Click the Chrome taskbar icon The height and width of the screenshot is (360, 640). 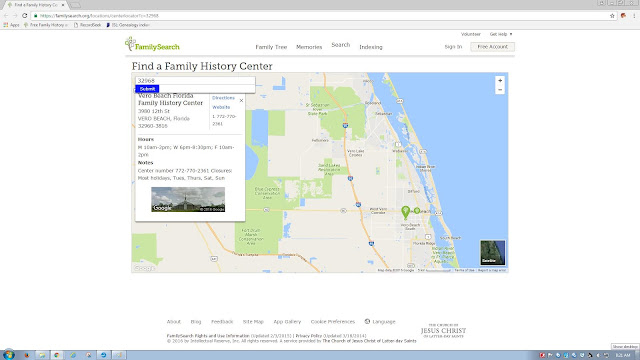pyautogui.click(x=56, y=355)
